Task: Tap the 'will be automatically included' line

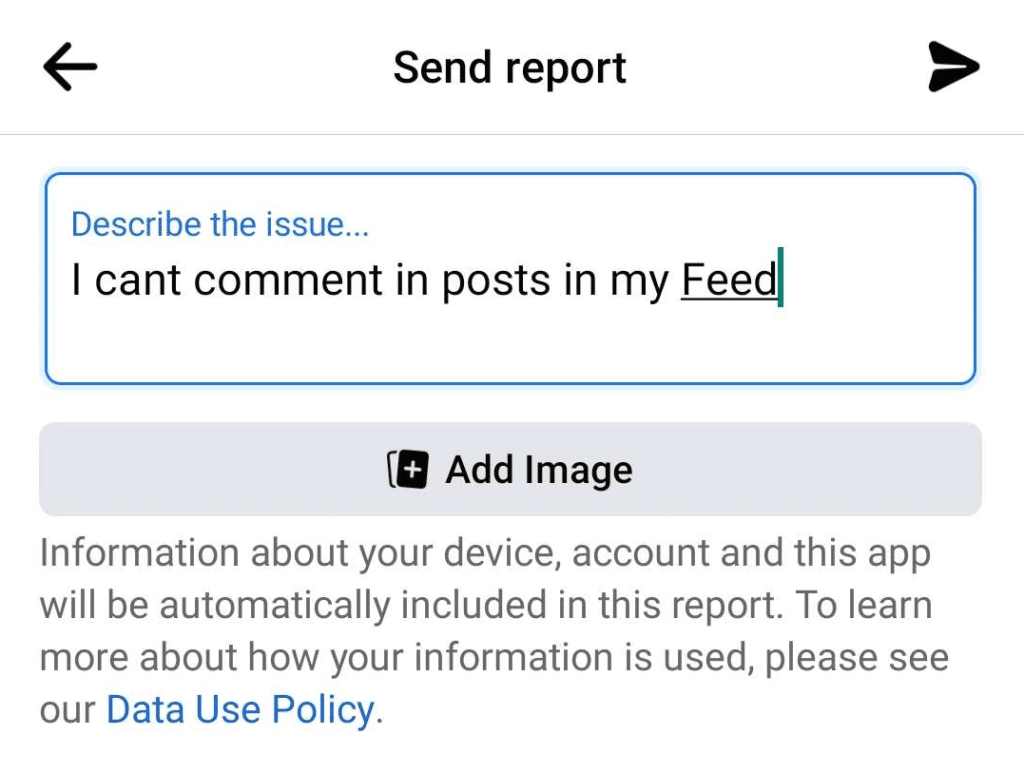Action: pyautogui.click(x=486, y=606)
